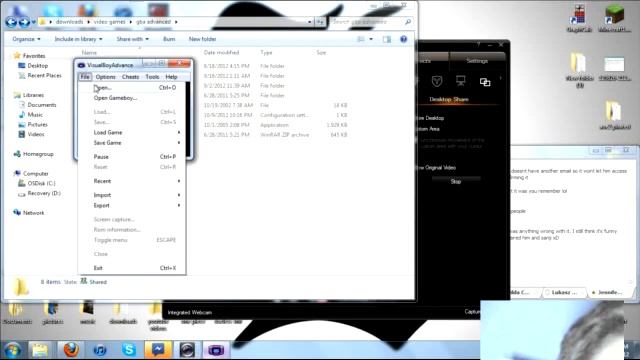Open File Explorer from the taskbar

pos(40,350)
